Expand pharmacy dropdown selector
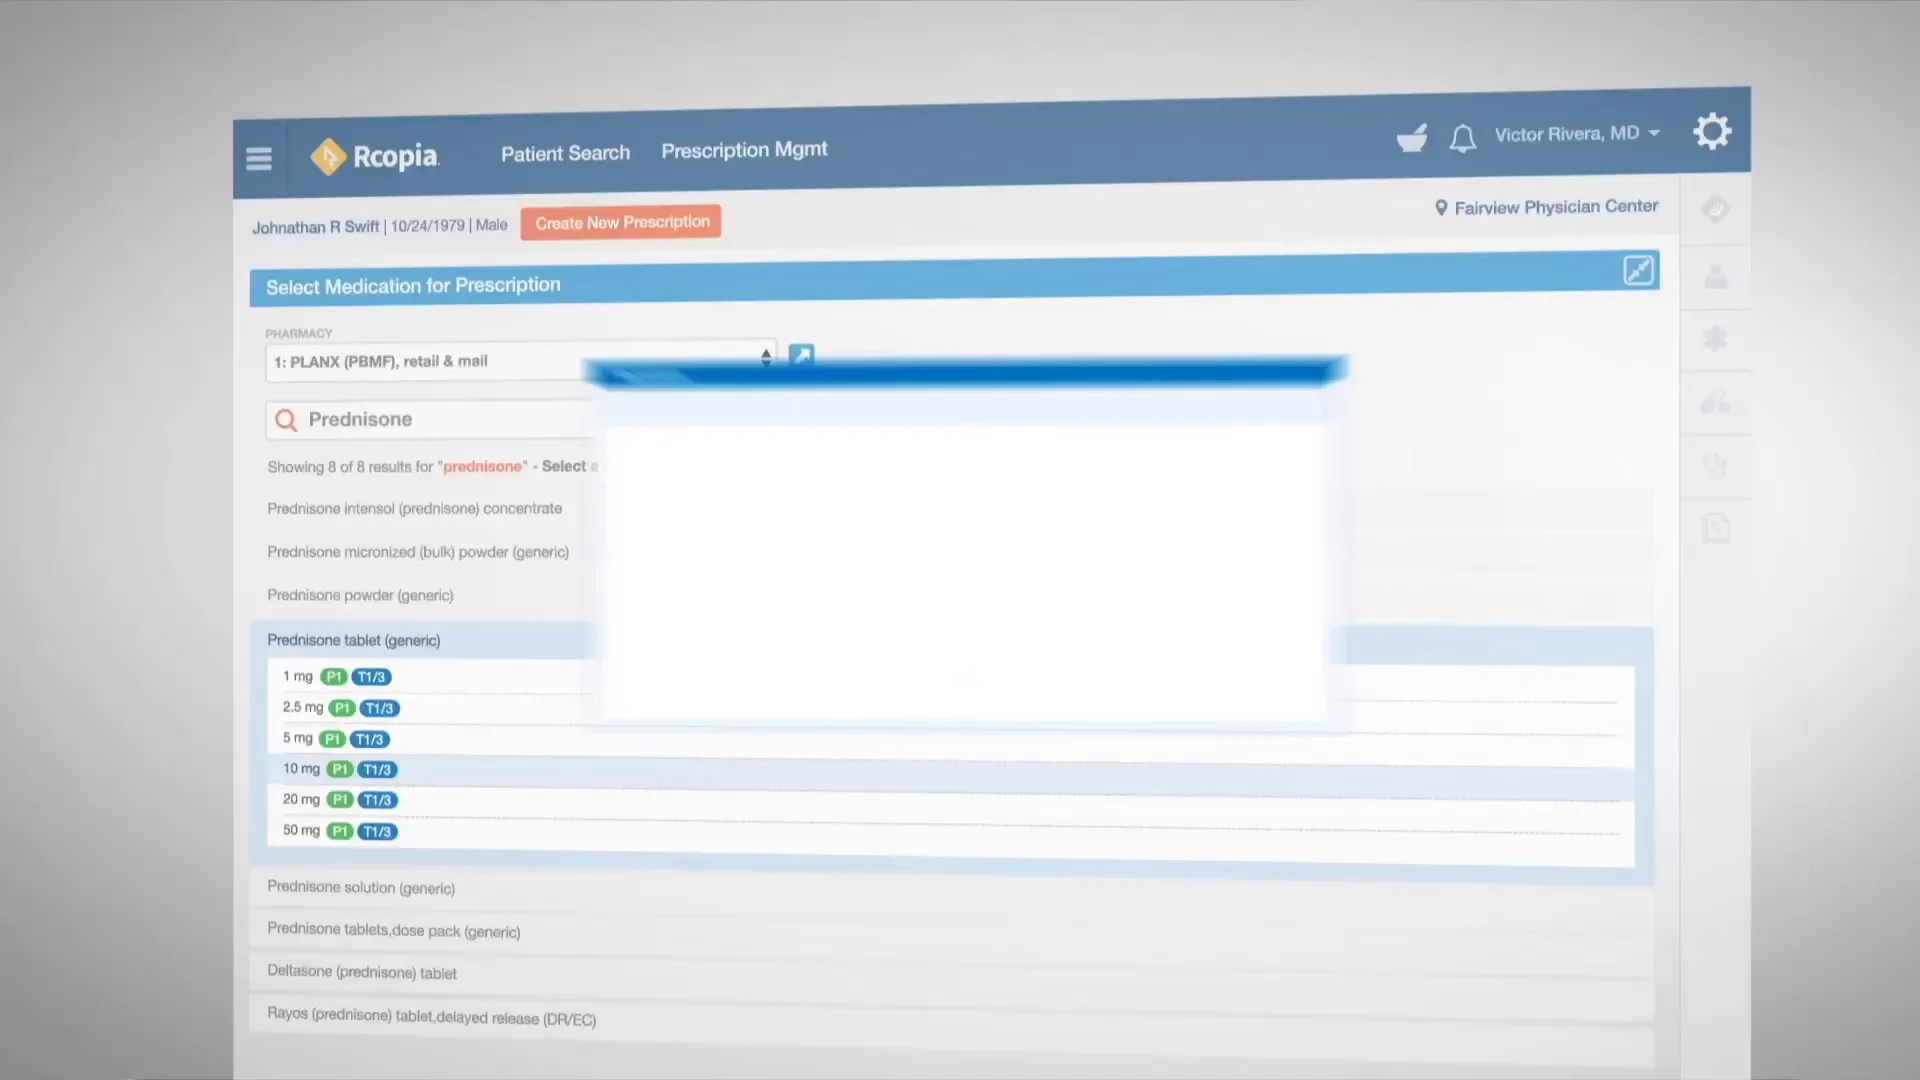 [x=765, y=359]
